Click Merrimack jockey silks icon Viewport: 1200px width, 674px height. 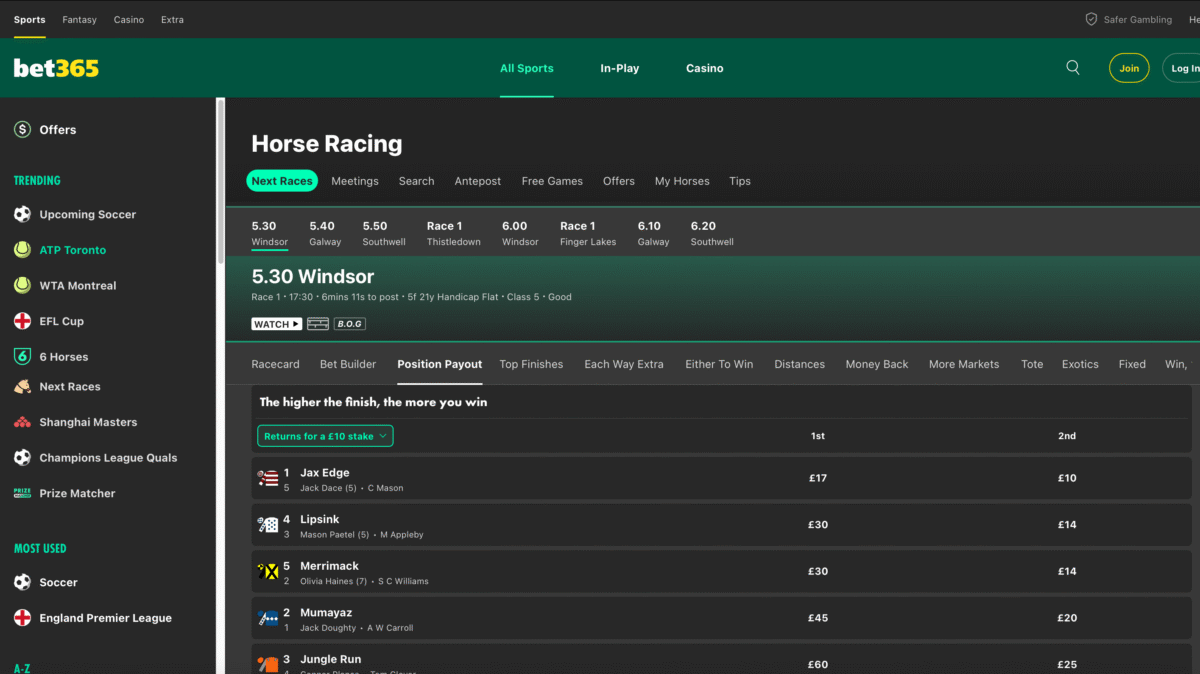coord(268,572)
